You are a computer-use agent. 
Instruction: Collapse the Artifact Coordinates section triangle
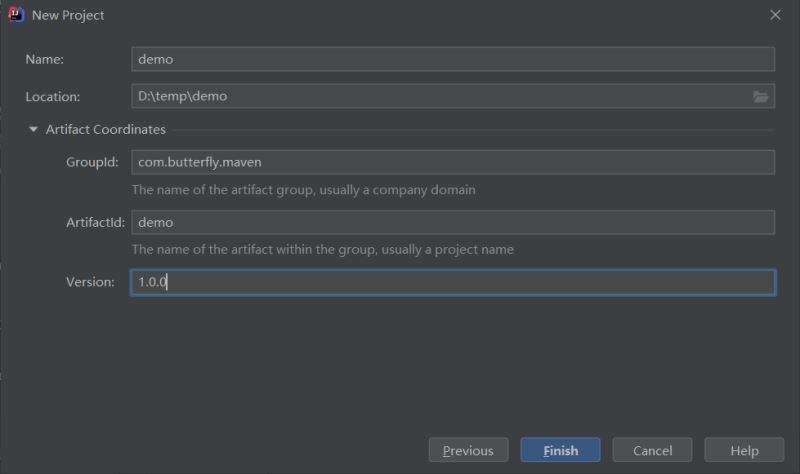tap(33, 130)
